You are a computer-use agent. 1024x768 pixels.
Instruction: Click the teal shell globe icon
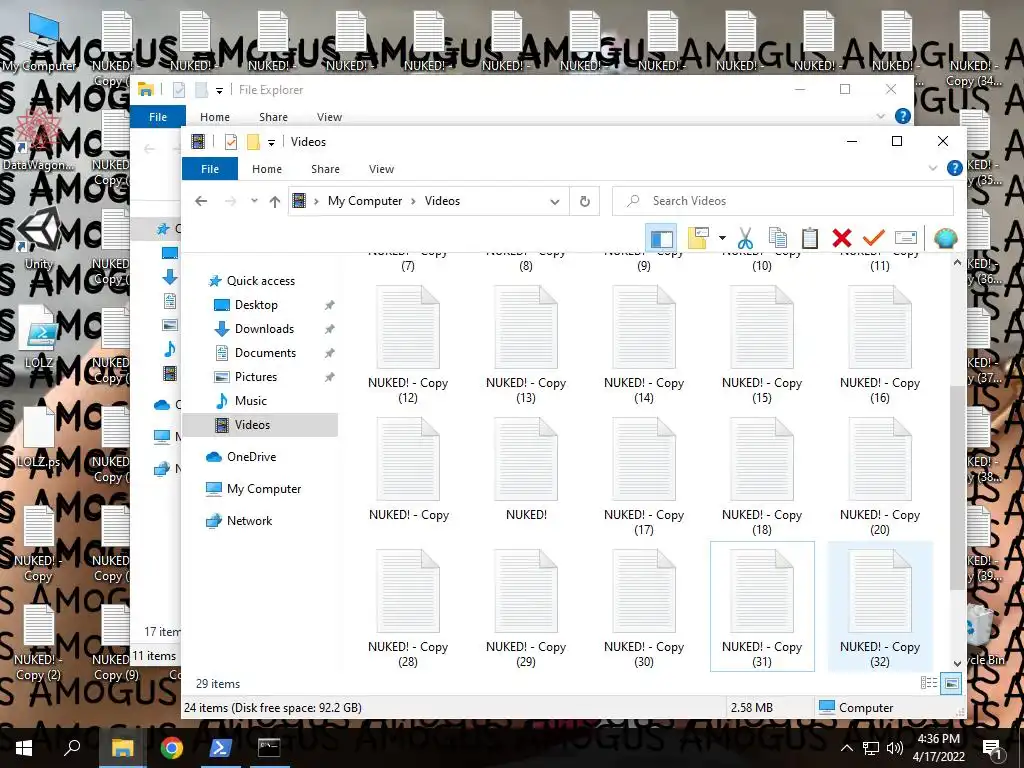click(945, 238)
